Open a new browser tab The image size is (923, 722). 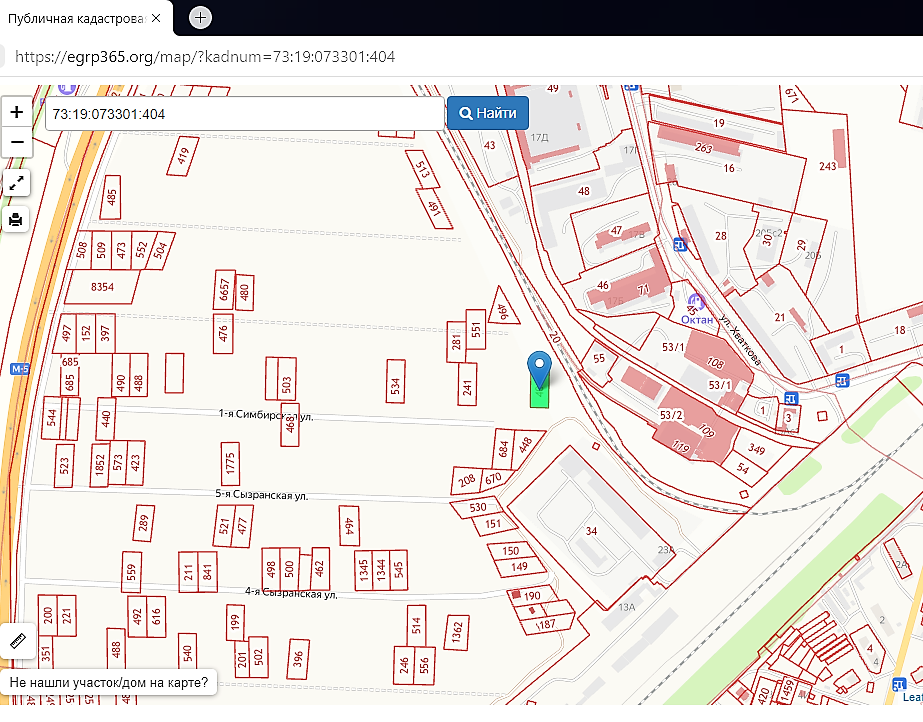(201, 17)
